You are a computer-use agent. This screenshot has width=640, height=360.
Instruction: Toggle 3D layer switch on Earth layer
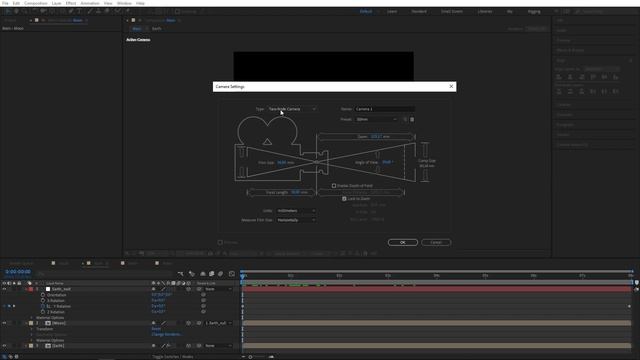189,346
